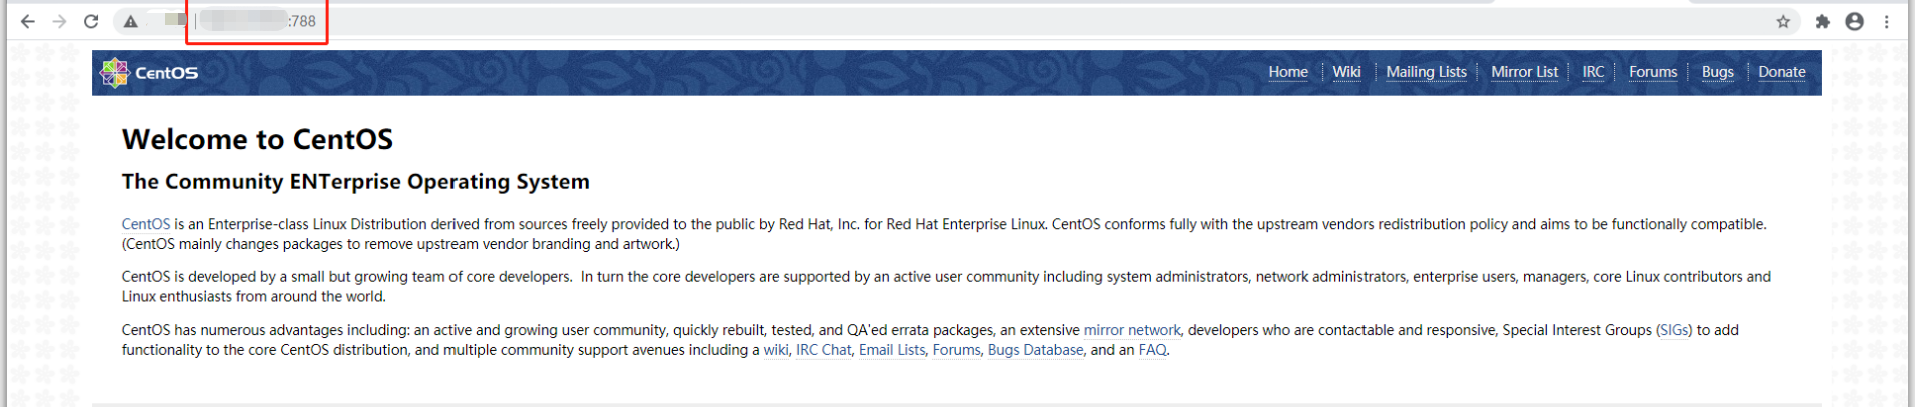Click the not-secure warning triangle icon
The width and height of the screenshot is (1915, 407).
tap(131, 21)
